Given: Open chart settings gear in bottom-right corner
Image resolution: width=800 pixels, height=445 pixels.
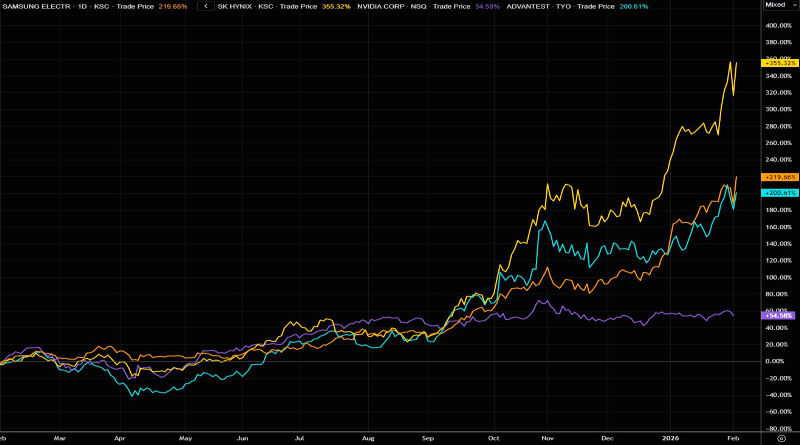Looking at the screenshot, I should point(782,438).
